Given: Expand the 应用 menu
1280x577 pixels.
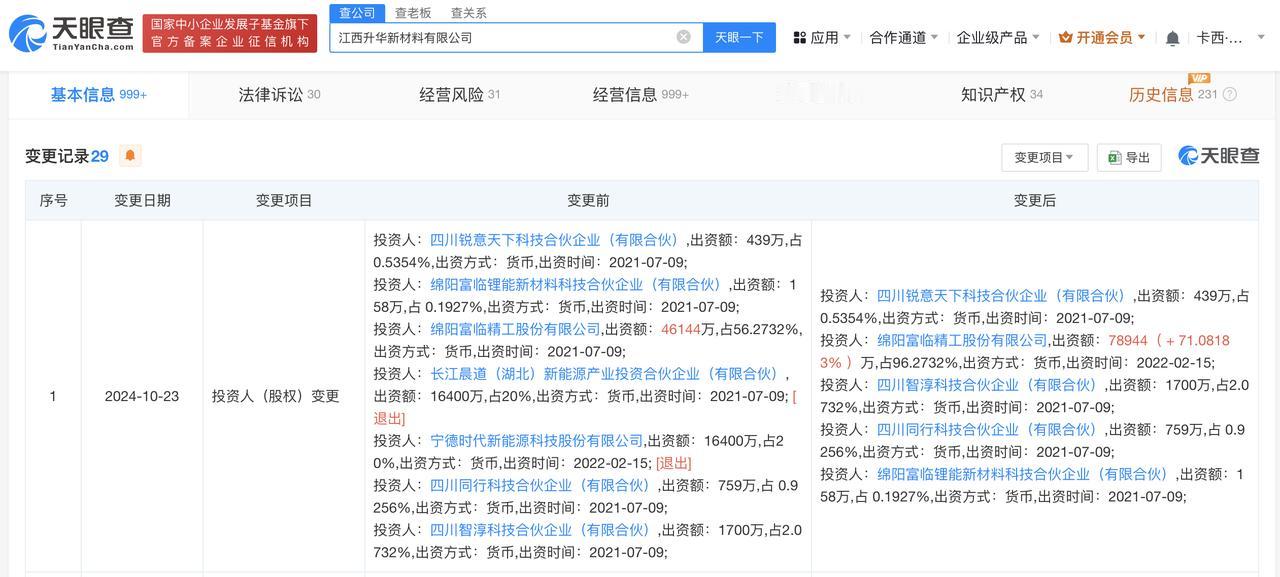Looking at the screenshot, I should (x=822, y=37).
